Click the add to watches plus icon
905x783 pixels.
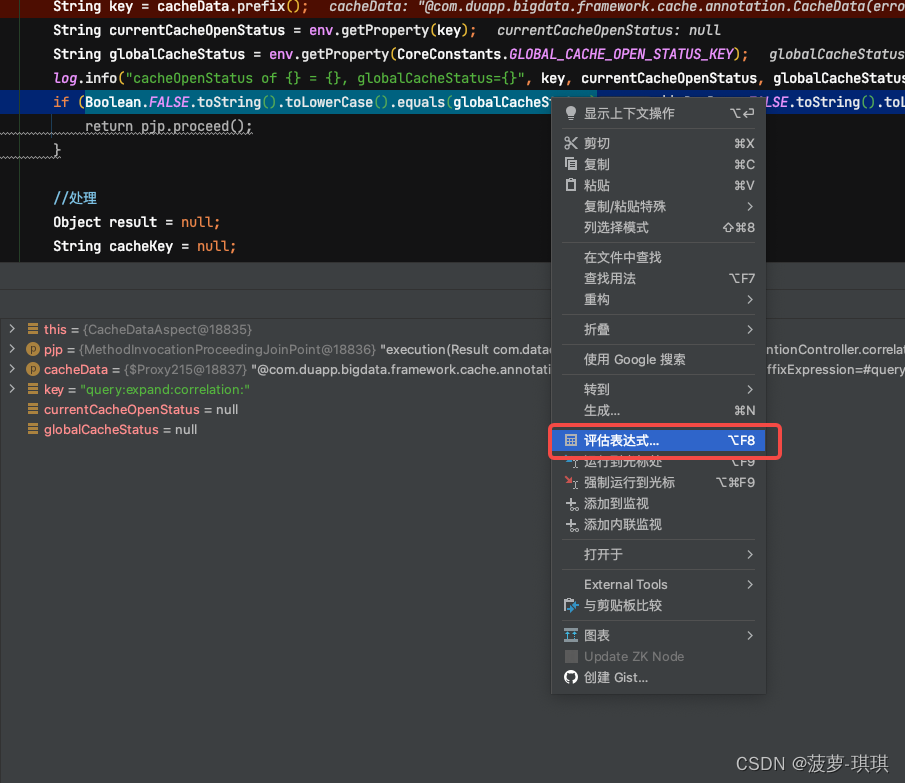point(571,504)
